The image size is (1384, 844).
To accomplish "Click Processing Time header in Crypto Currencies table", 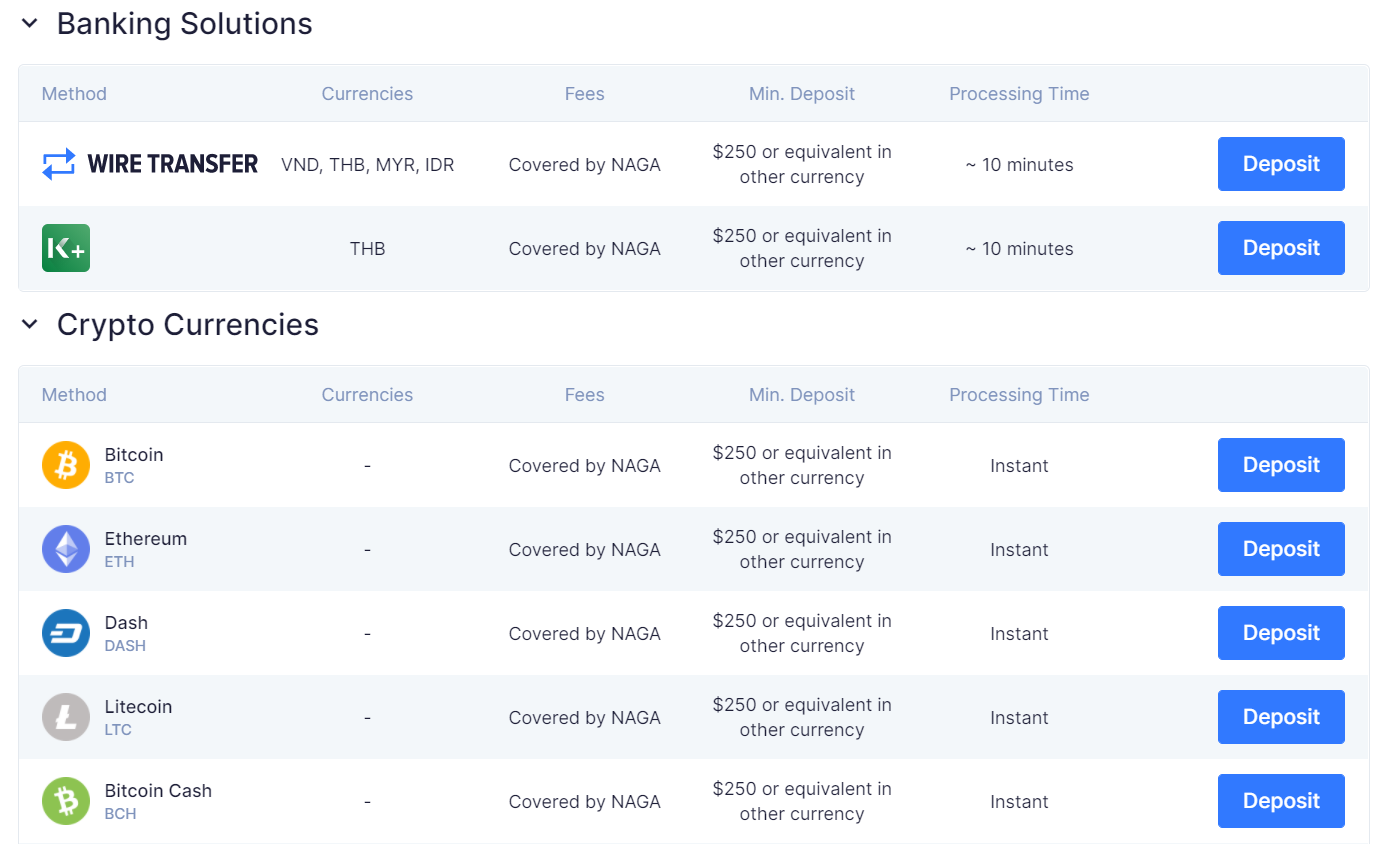I will [1019, 395].
